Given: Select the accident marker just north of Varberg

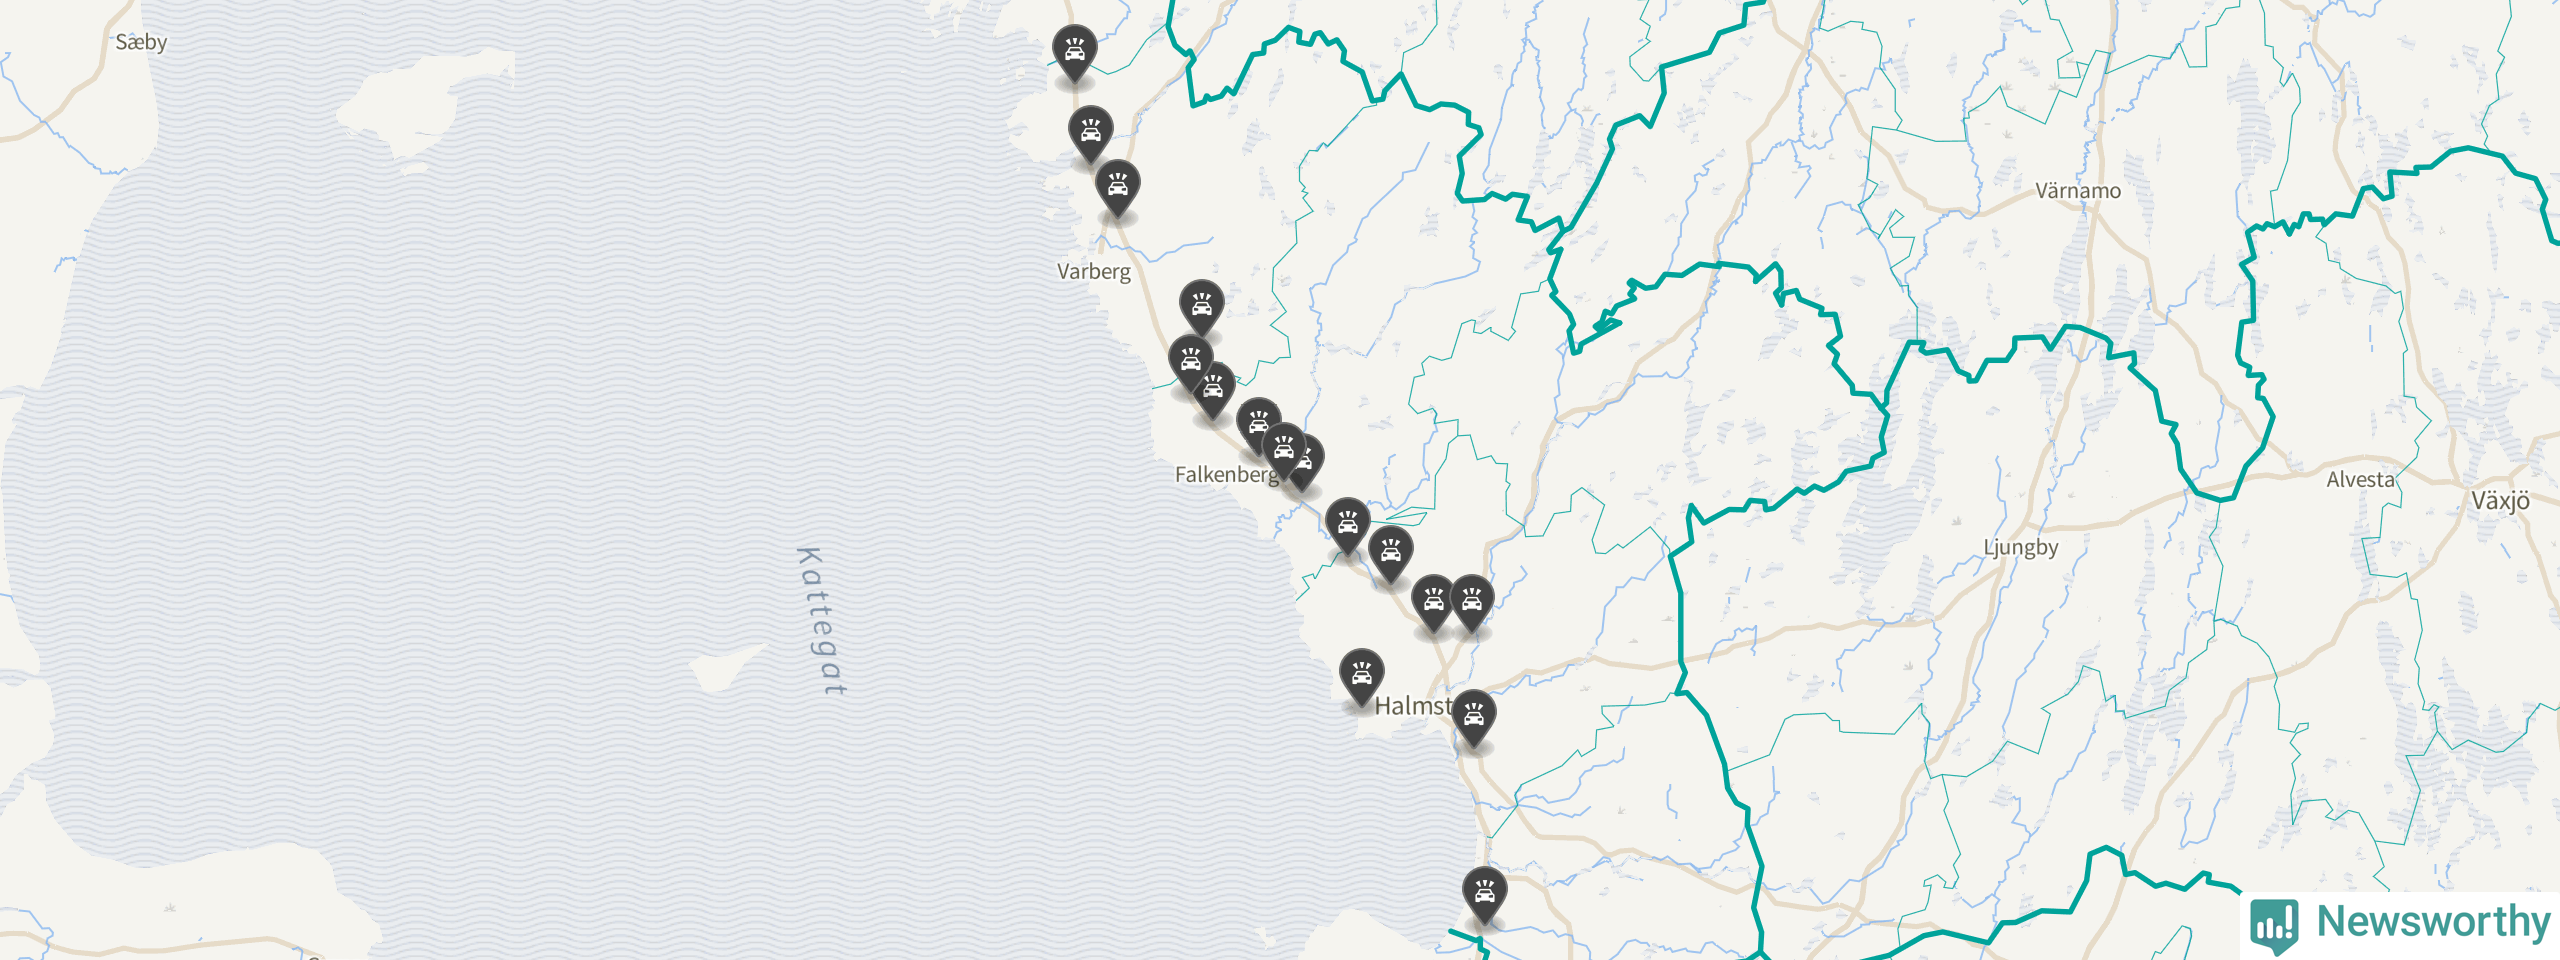Looking at the screenshot, I should click(x=1117, y=188).
